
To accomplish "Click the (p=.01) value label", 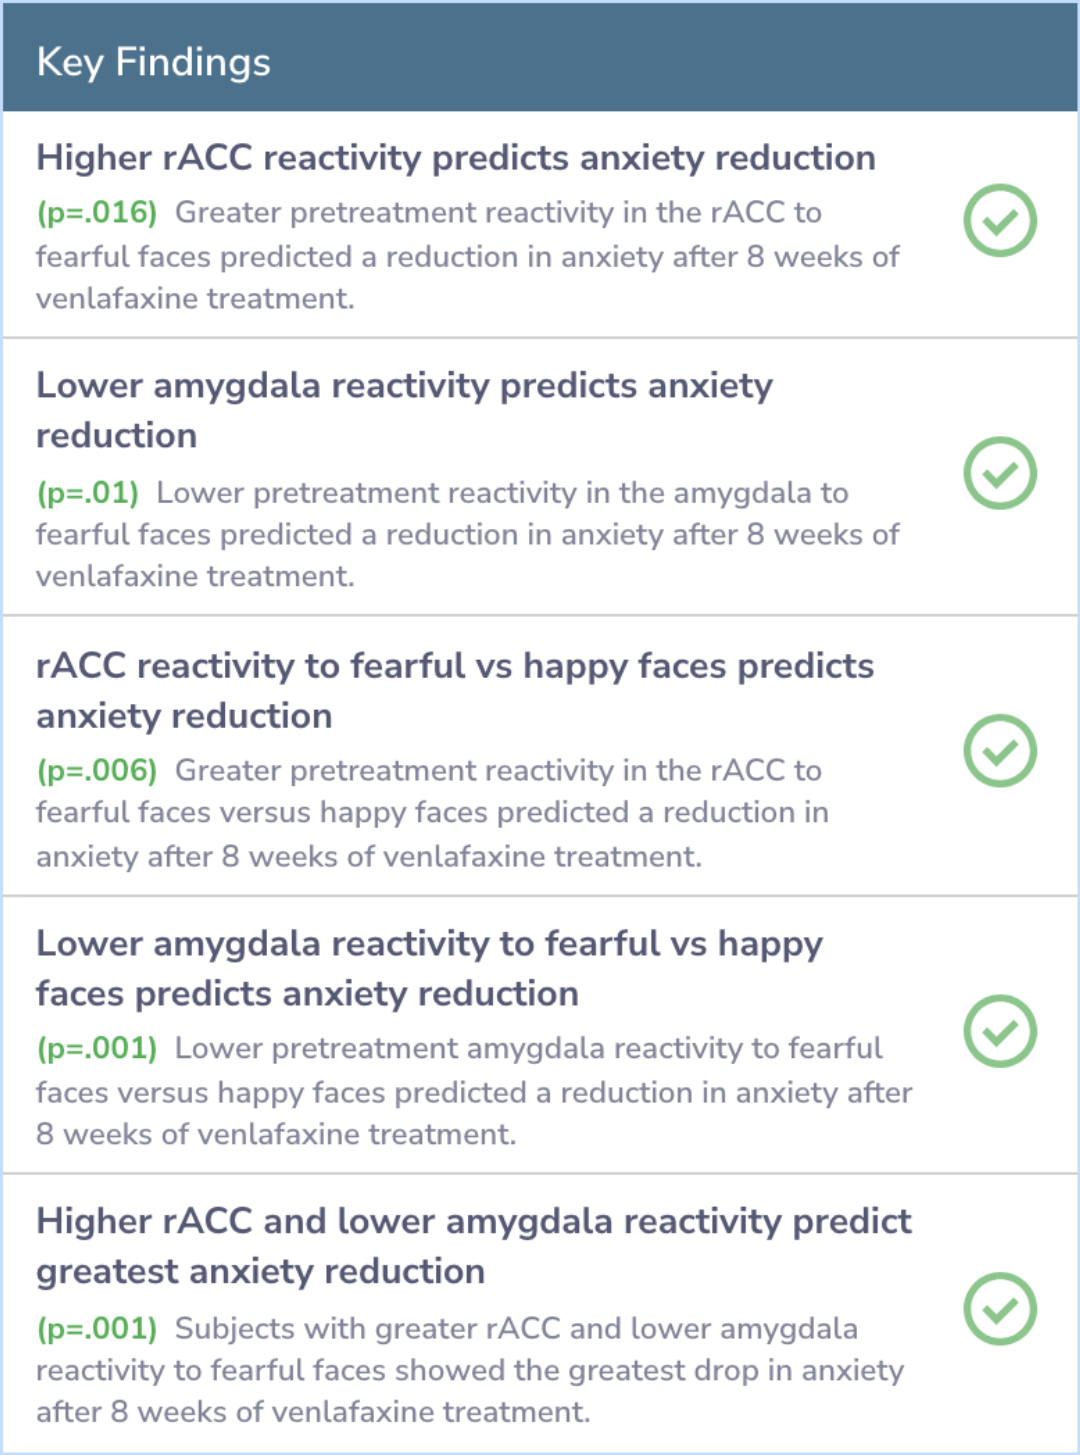I will pos(88,492).
